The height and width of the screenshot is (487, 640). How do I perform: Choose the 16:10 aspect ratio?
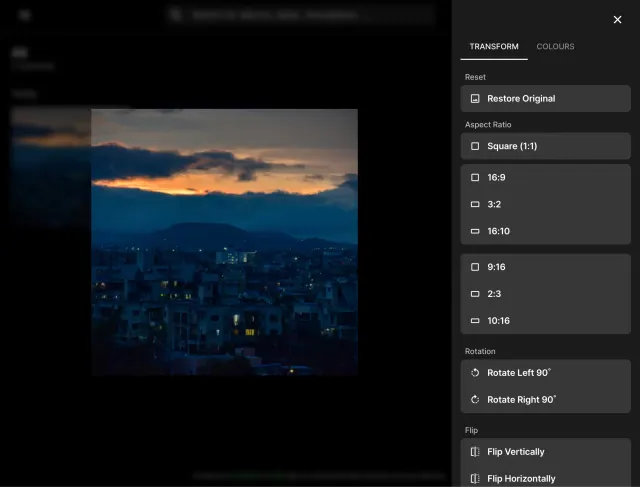click(x=545, y=231)
